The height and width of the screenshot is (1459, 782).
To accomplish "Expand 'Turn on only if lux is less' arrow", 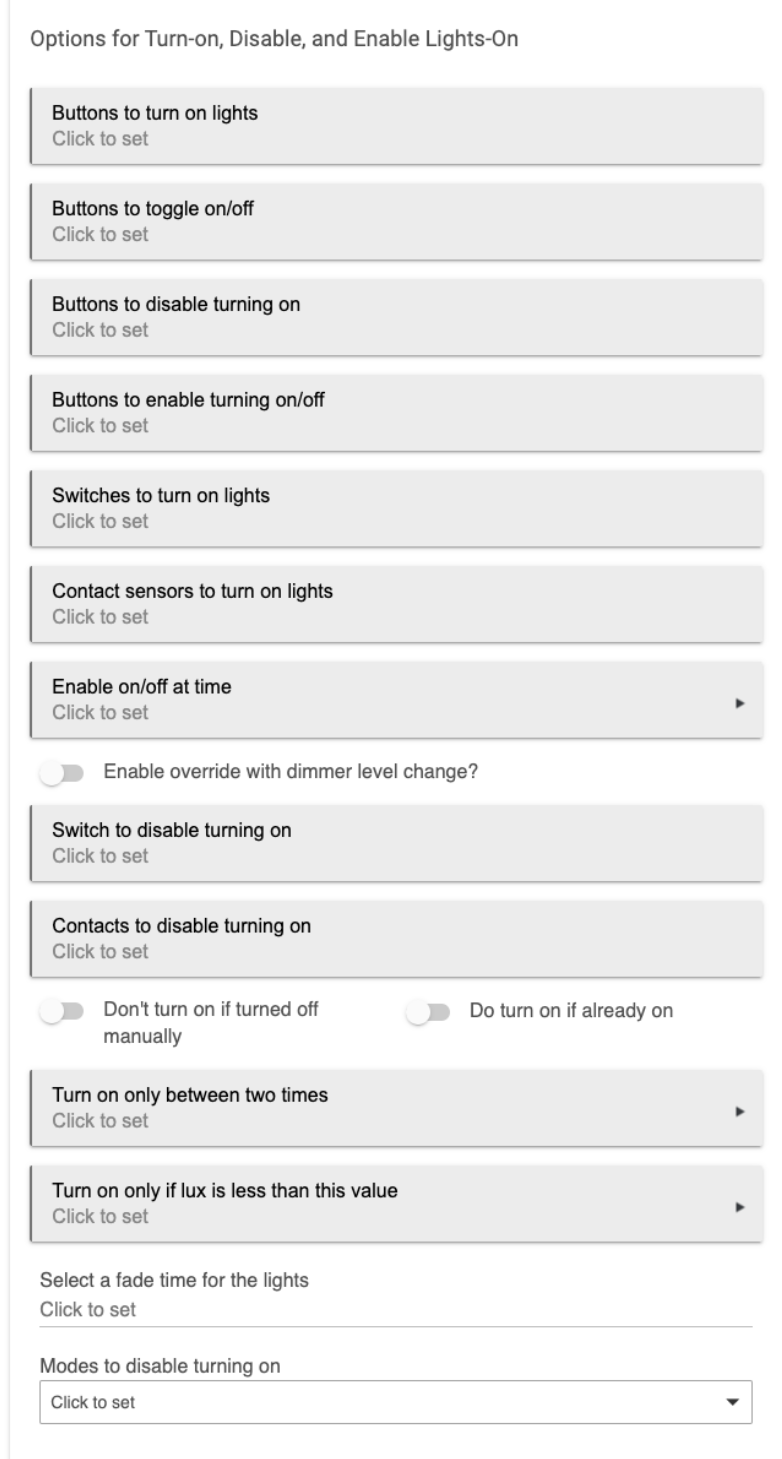I will 741,1207.
